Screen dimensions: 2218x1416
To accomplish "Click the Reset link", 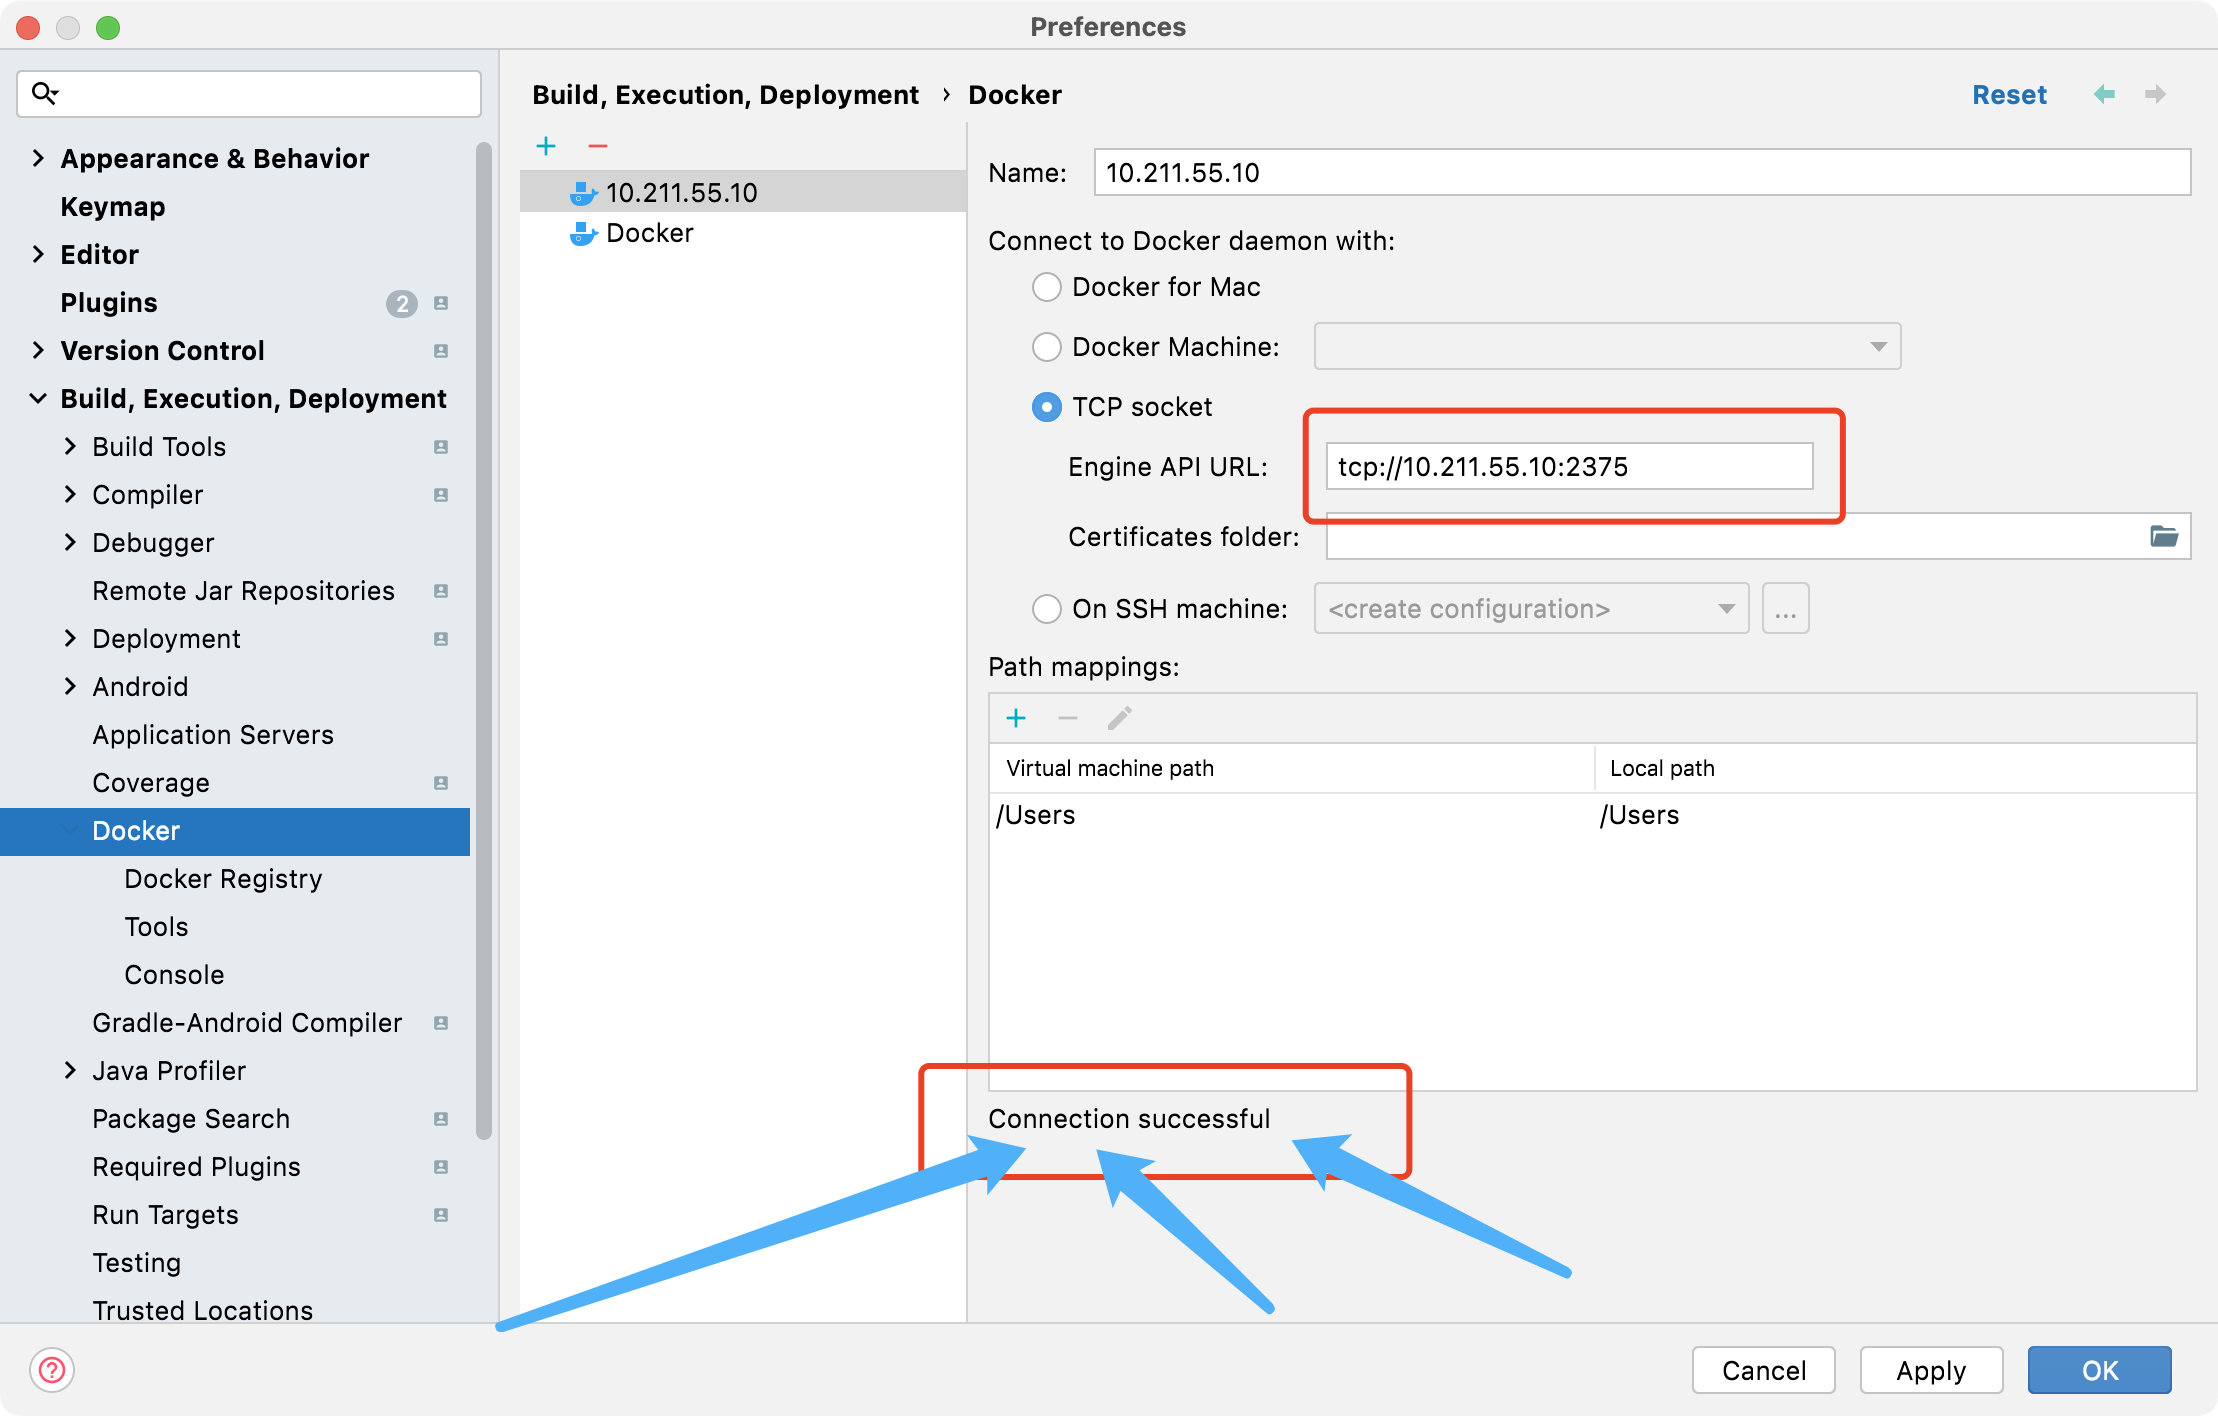I will (2009, 95).
